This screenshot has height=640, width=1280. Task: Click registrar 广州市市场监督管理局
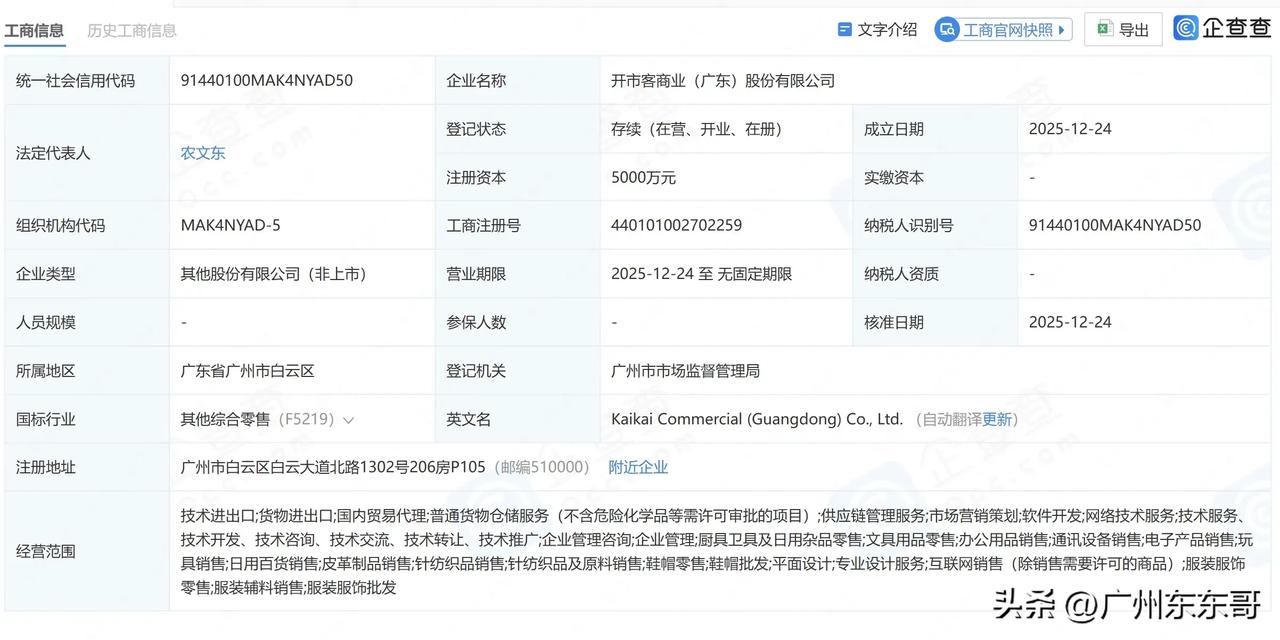[x=686, y=370]
